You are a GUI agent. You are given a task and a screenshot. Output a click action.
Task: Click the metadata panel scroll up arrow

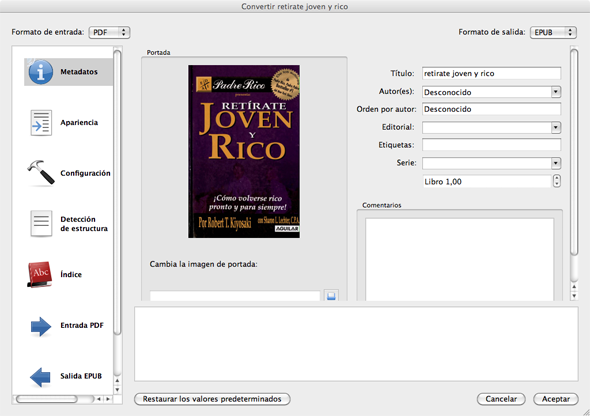[x=574, y=287]
